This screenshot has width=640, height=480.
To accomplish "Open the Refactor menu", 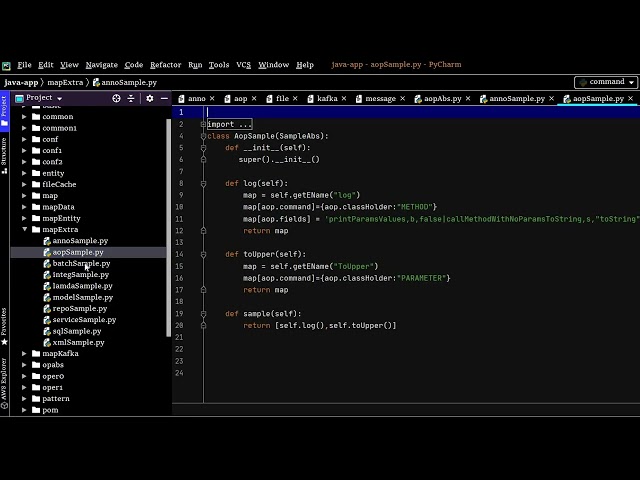I will (x=165, y=65).
